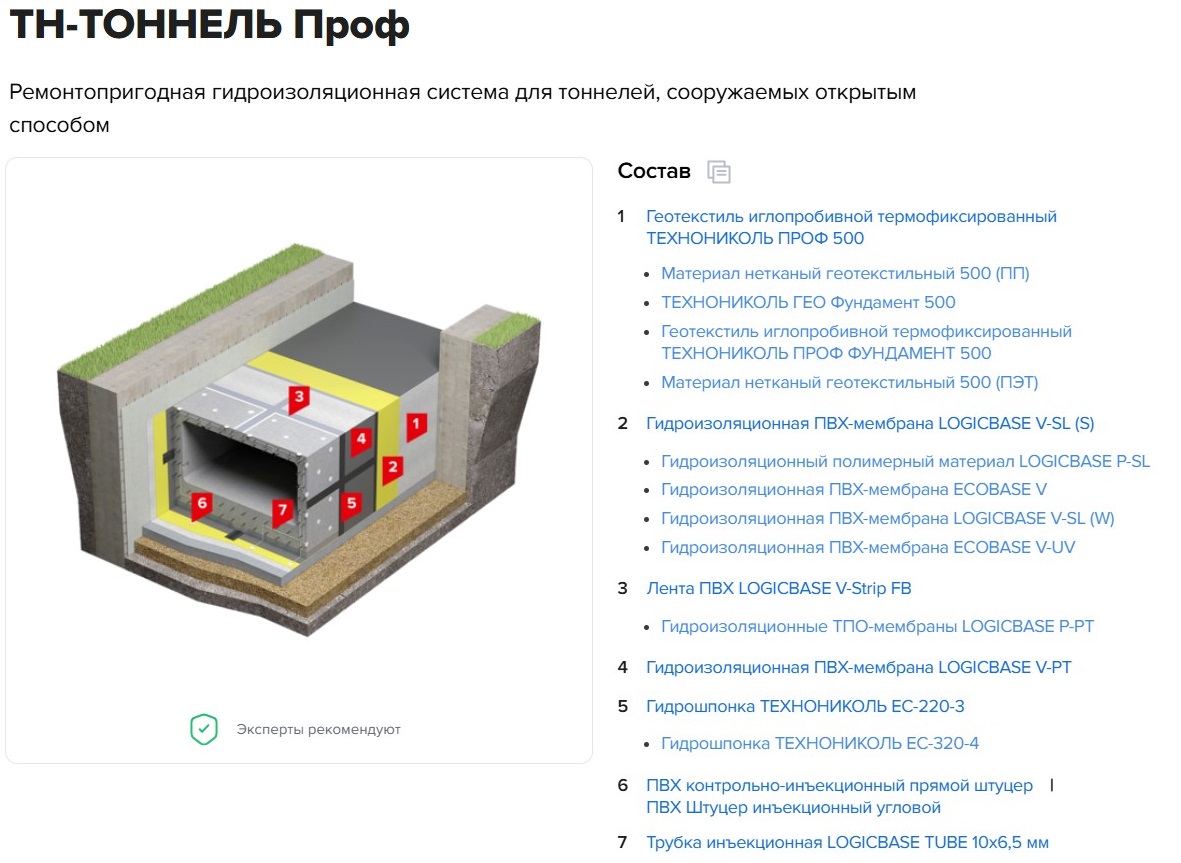
Task: Select LOGICBASE P-PT ТПО-мембраны link
Action: tap(877, 626)
